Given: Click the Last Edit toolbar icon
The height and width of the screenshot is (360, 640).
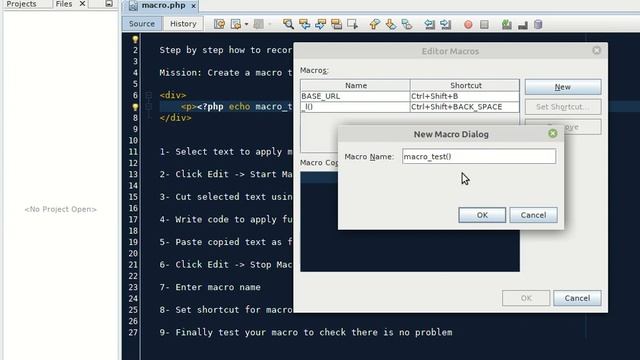Looking at the screenshot, I should [219, 24].
